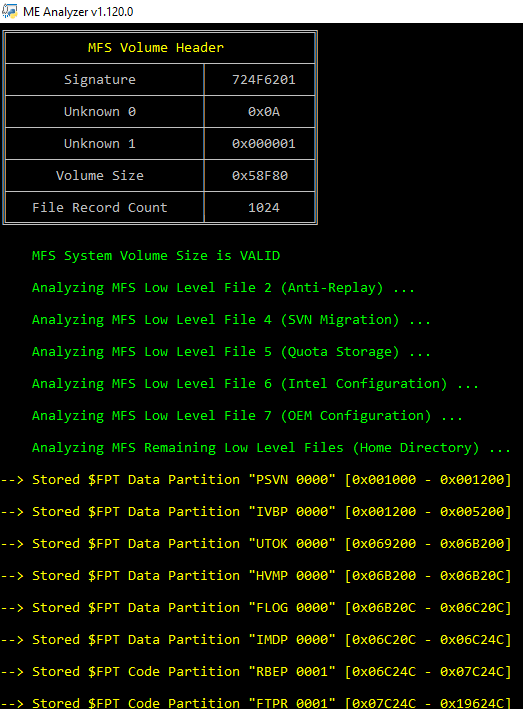Click the MFS Volume Header table title

pyautogui.click(x=156, y=47)
